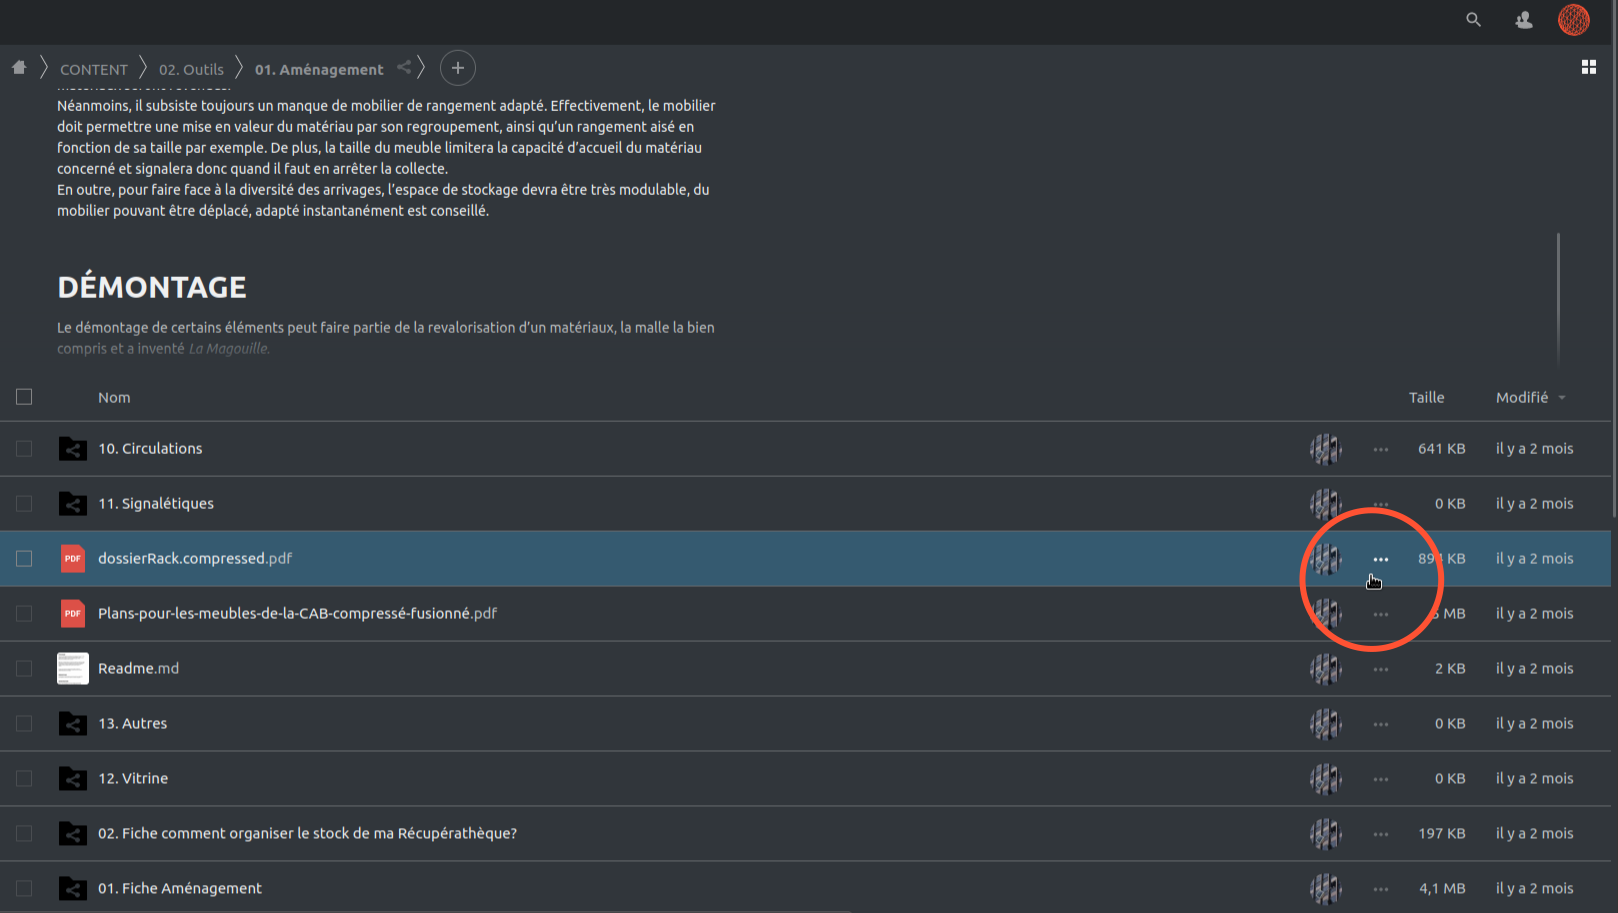Viewport: 1618px width, 913px height.
Task: Open Plans-pour-les-meubles-de-la-CAB PDF file
Action: click(297, 614)
